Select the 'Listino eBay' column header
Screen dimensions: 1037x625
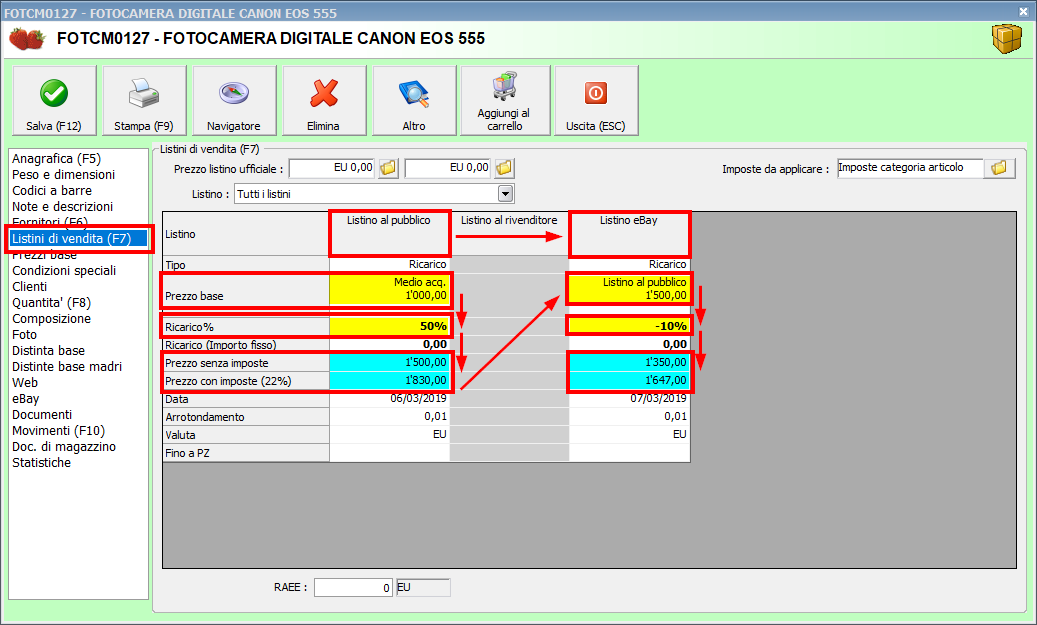tap(629, 233)
